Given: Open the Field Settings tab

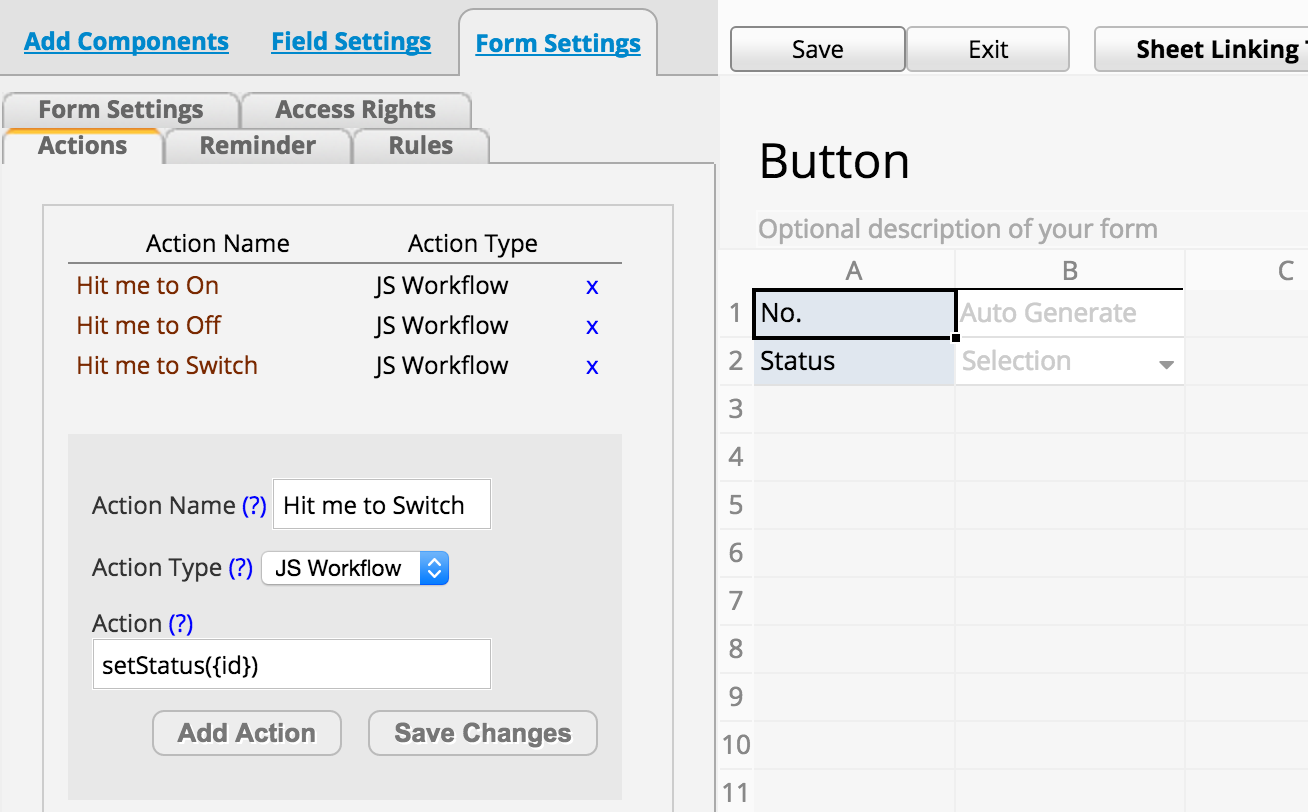Looking at the screenshot, I should (350, 42).
